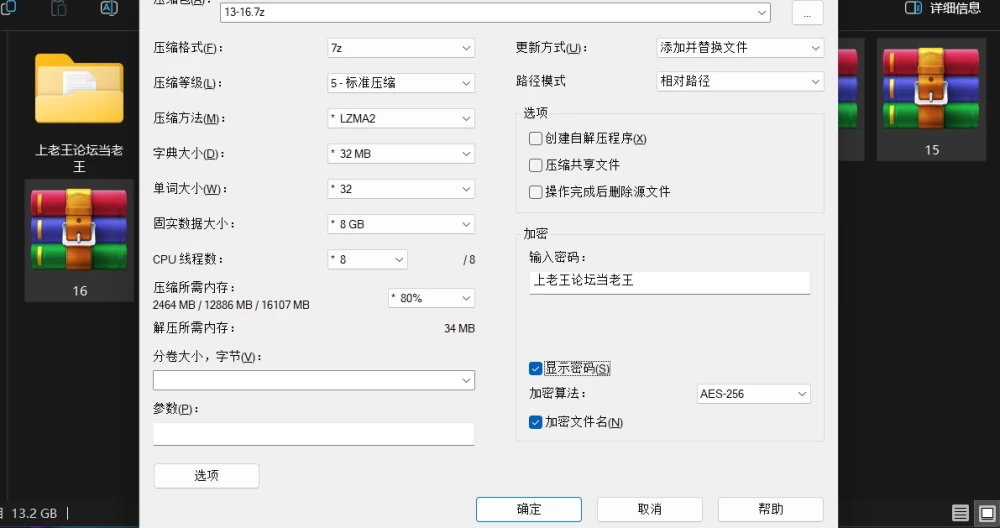This screenshot has width=1000, height=528.
Task: Open 路径模式 dropdown 相对路径
Action: (740, 82)
